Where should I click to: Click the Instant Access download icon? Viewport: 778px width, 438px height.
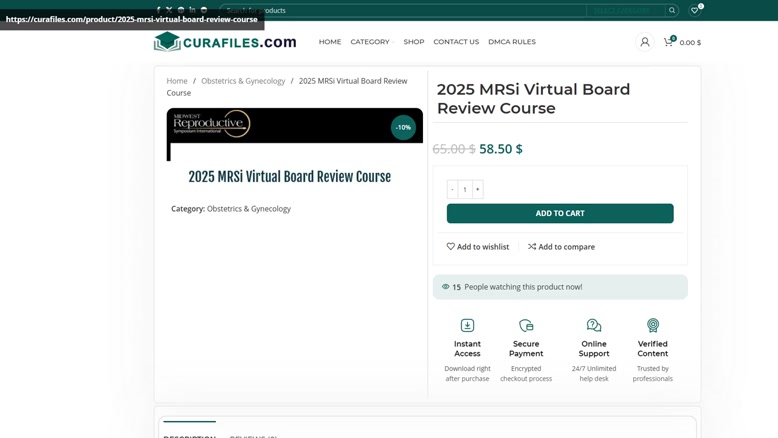(x=467, y=325)
